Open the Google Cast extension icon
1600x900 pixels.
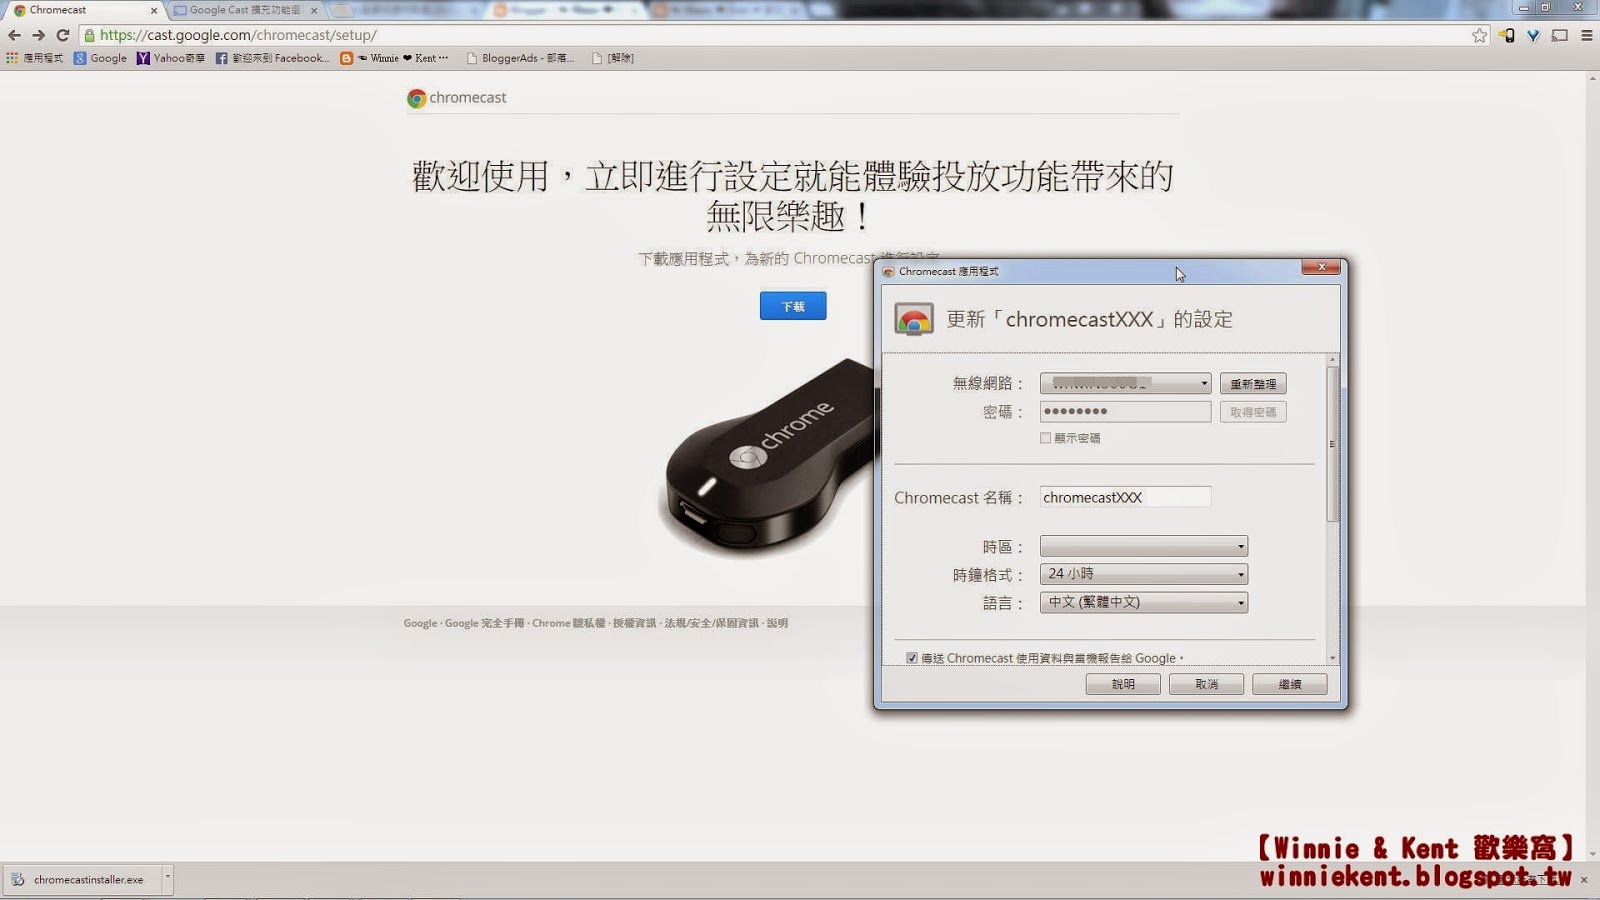pos(1560,35)
